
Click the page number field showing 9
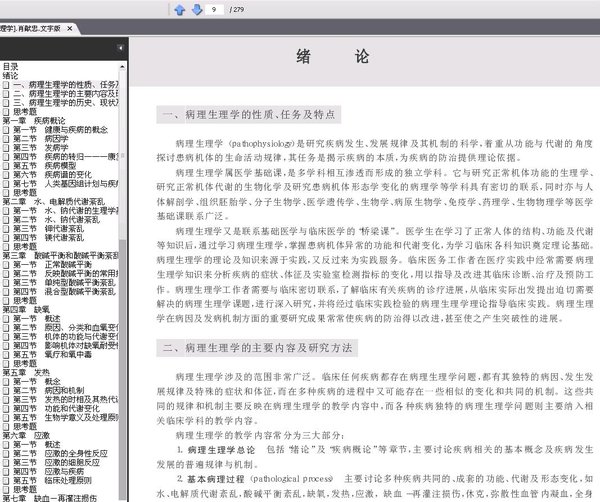214,9
